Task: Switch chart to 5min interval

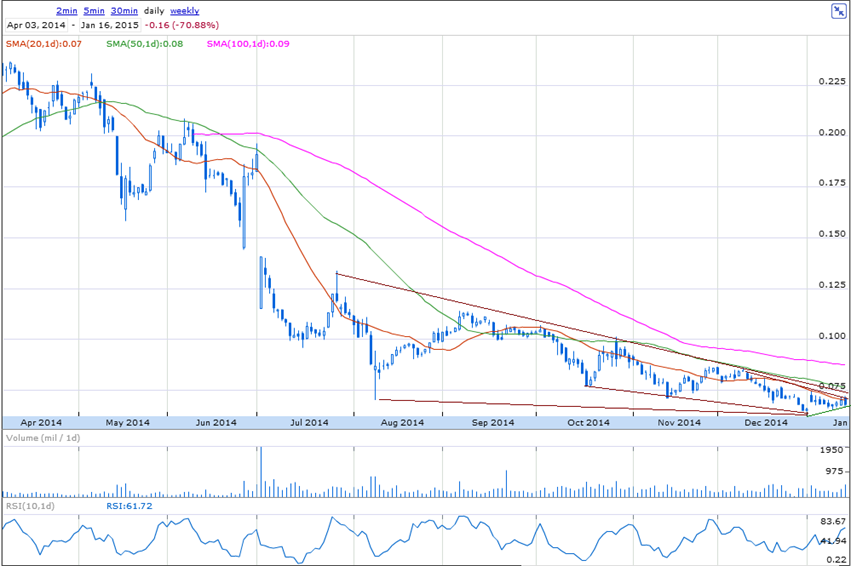Action: click(x=93, y=9)
